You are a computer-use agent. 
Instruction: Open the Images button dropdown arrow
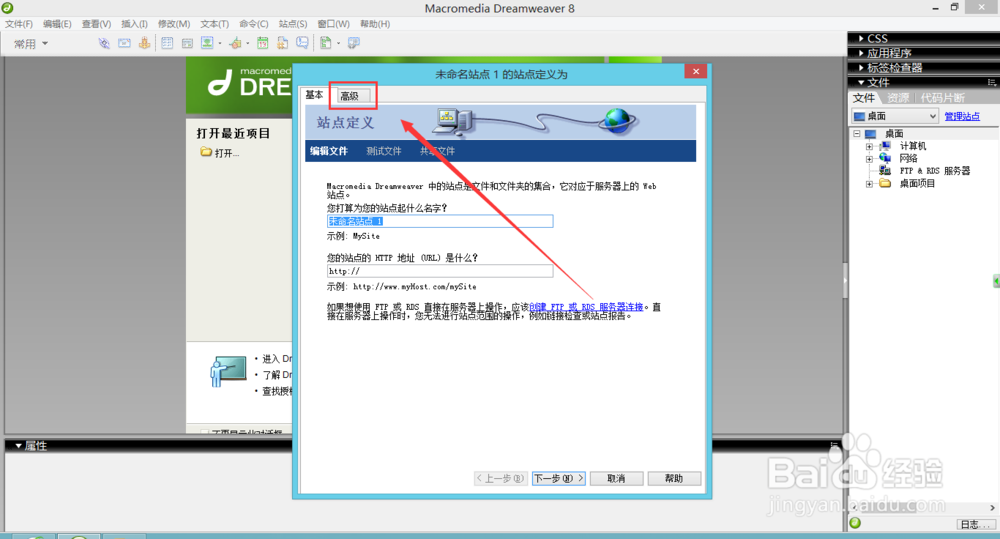click(x=219, y=44)
